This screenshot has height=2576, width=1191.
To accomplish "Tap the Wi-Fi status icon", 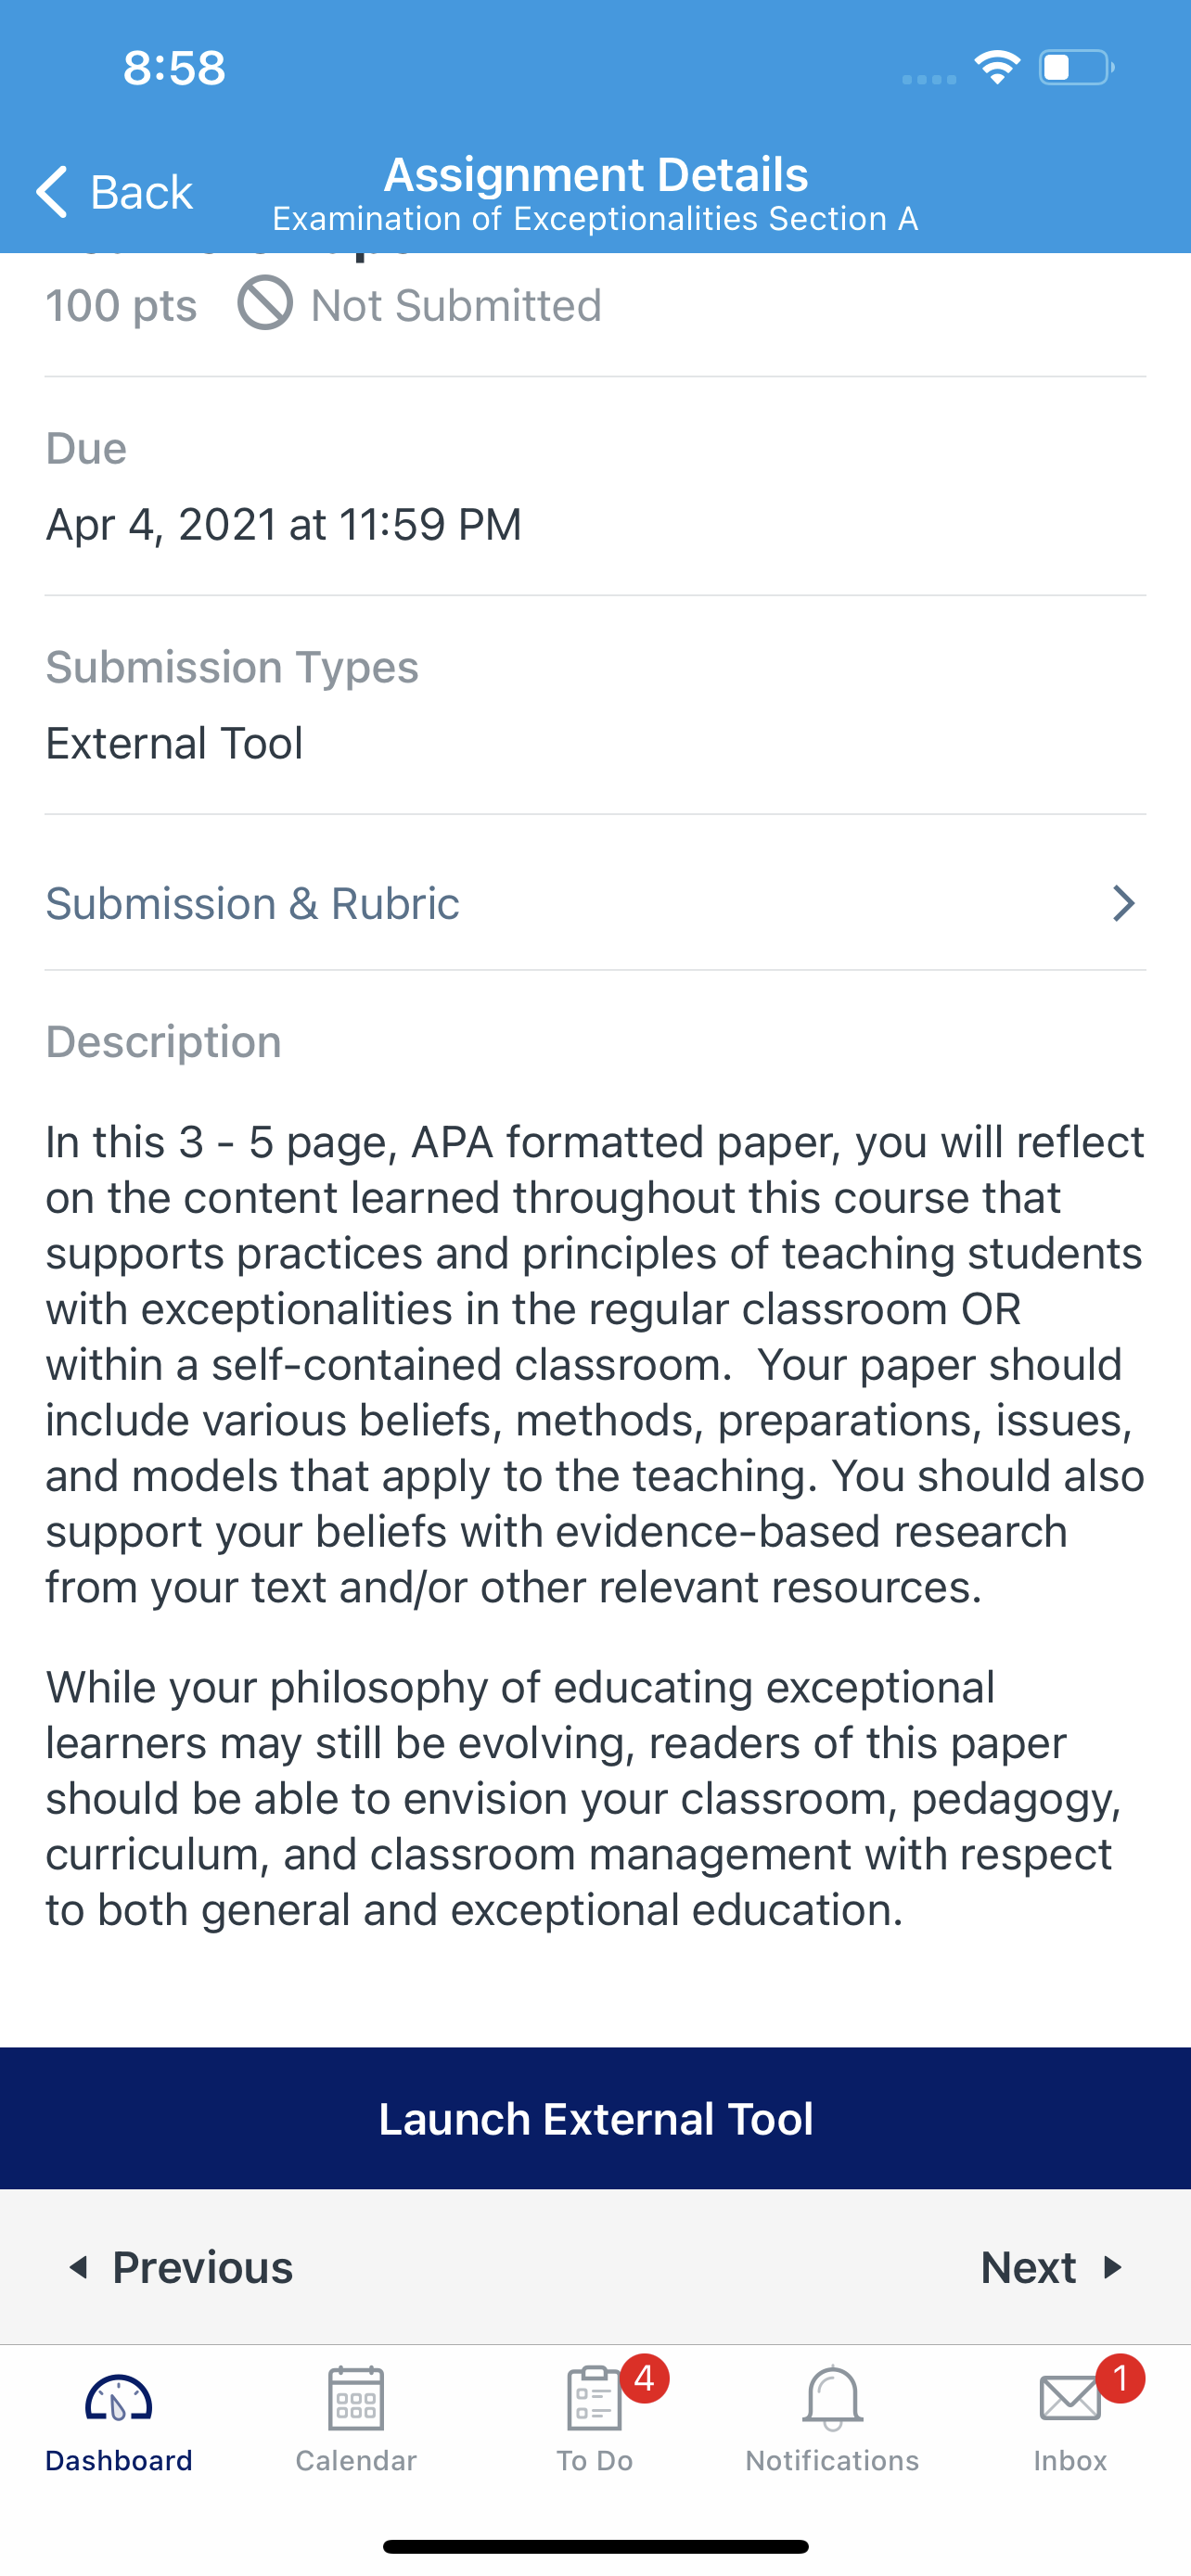I will [x=997, y=68].
